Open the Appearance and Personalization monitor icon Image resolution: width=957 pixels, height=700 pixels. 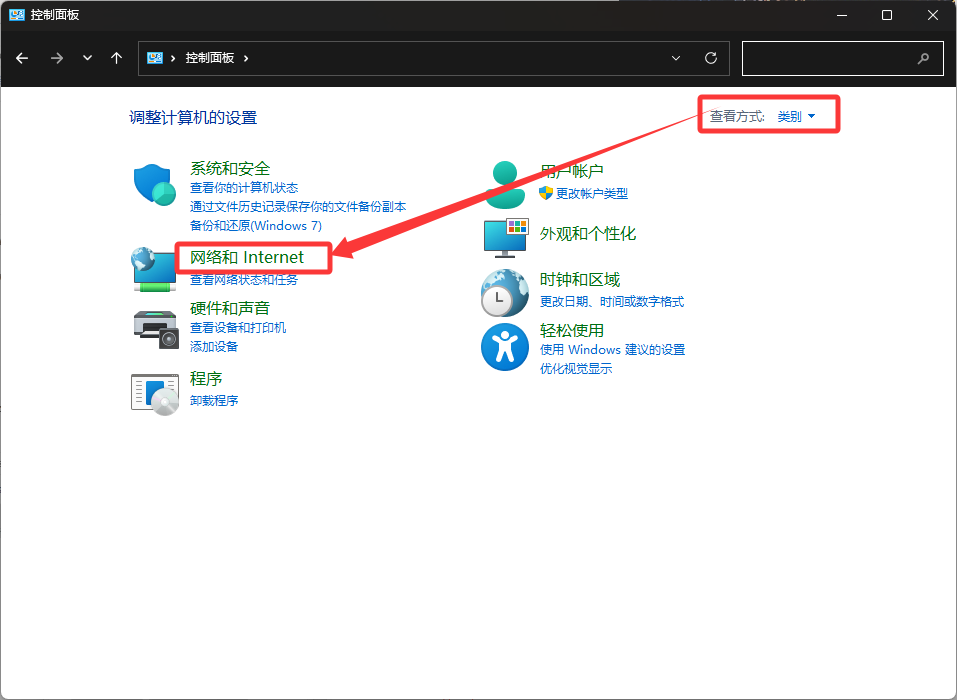pos(505,236)
